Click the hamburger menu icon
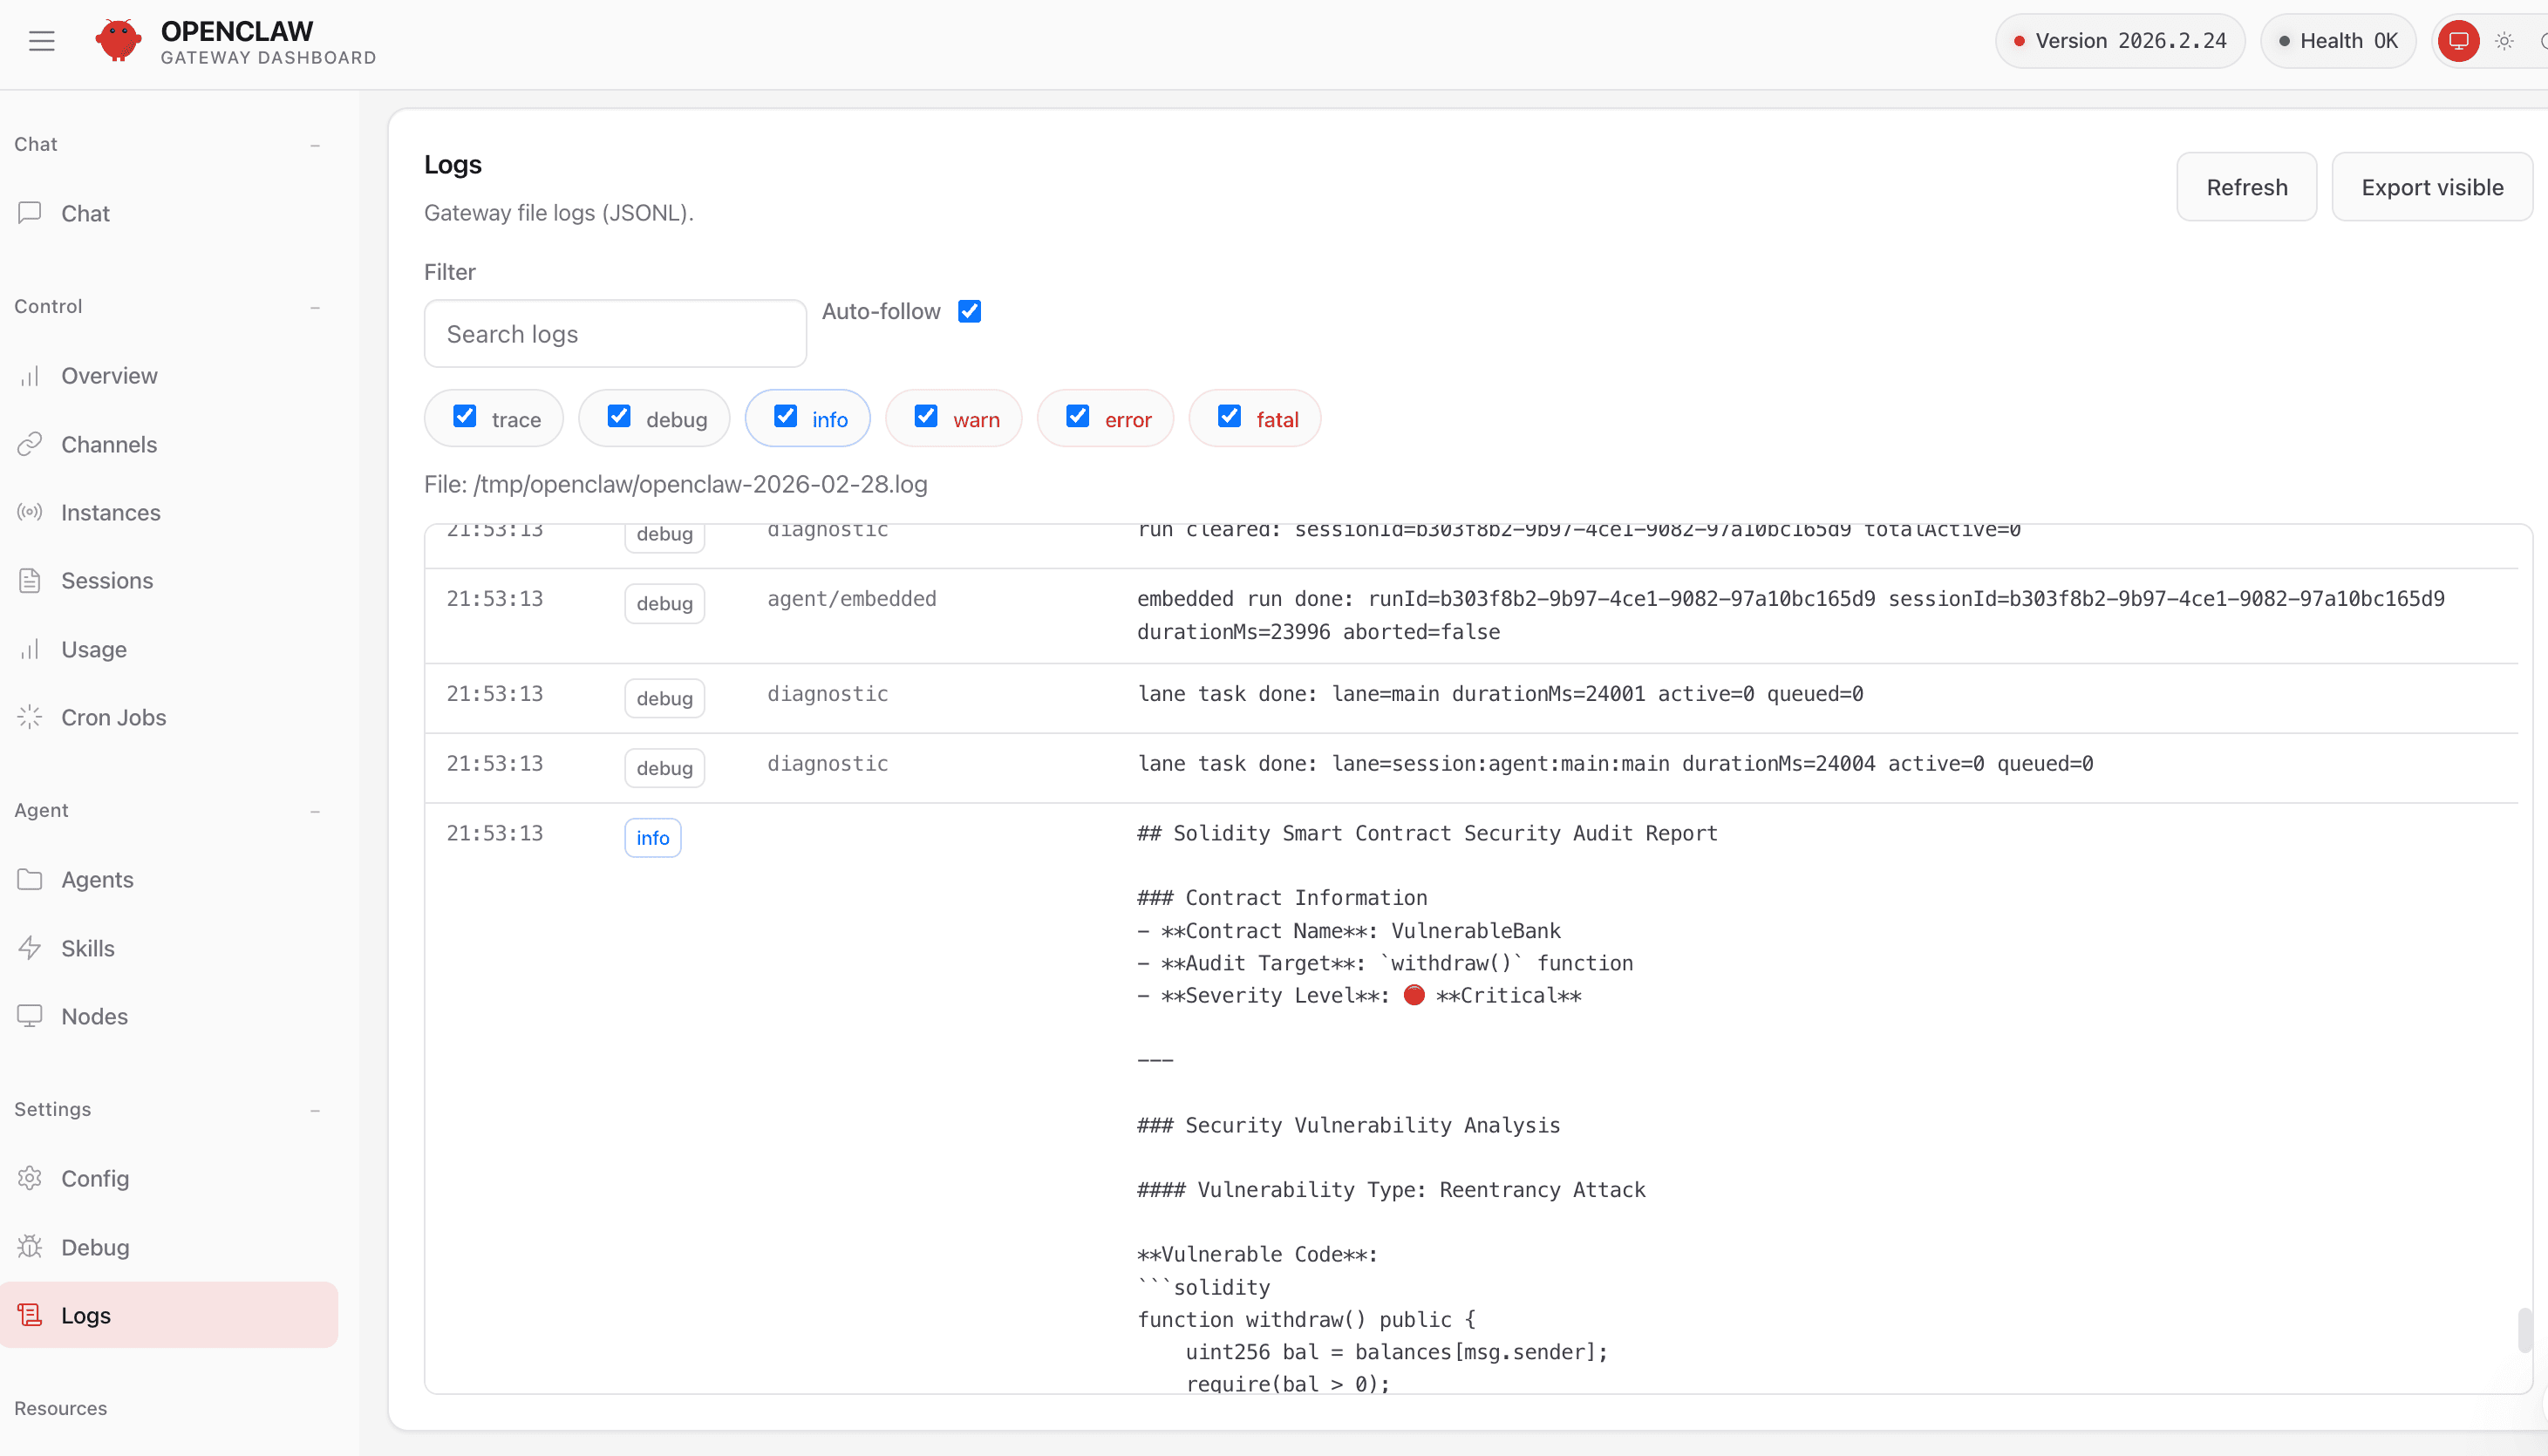 pos(41,41)
